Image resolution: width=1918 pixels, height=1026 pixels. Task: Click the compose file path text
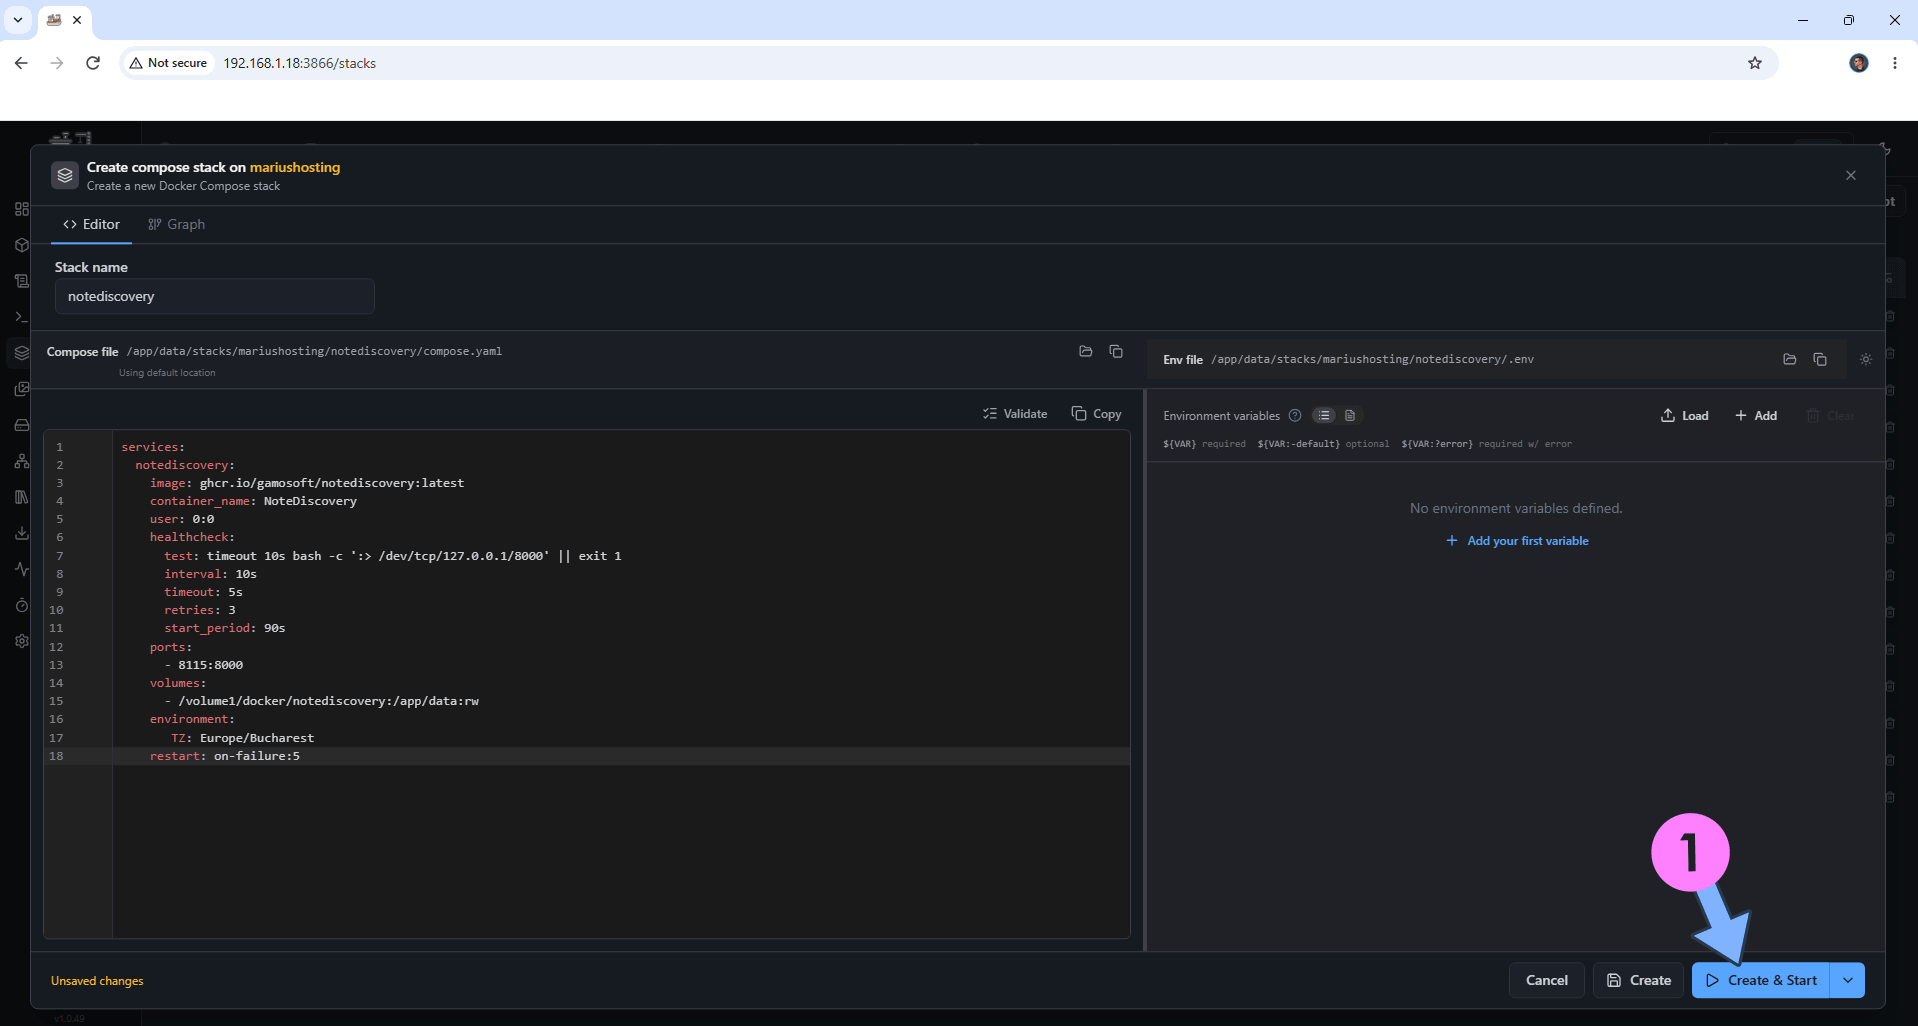pyautogui.click(x=314, y=351)
